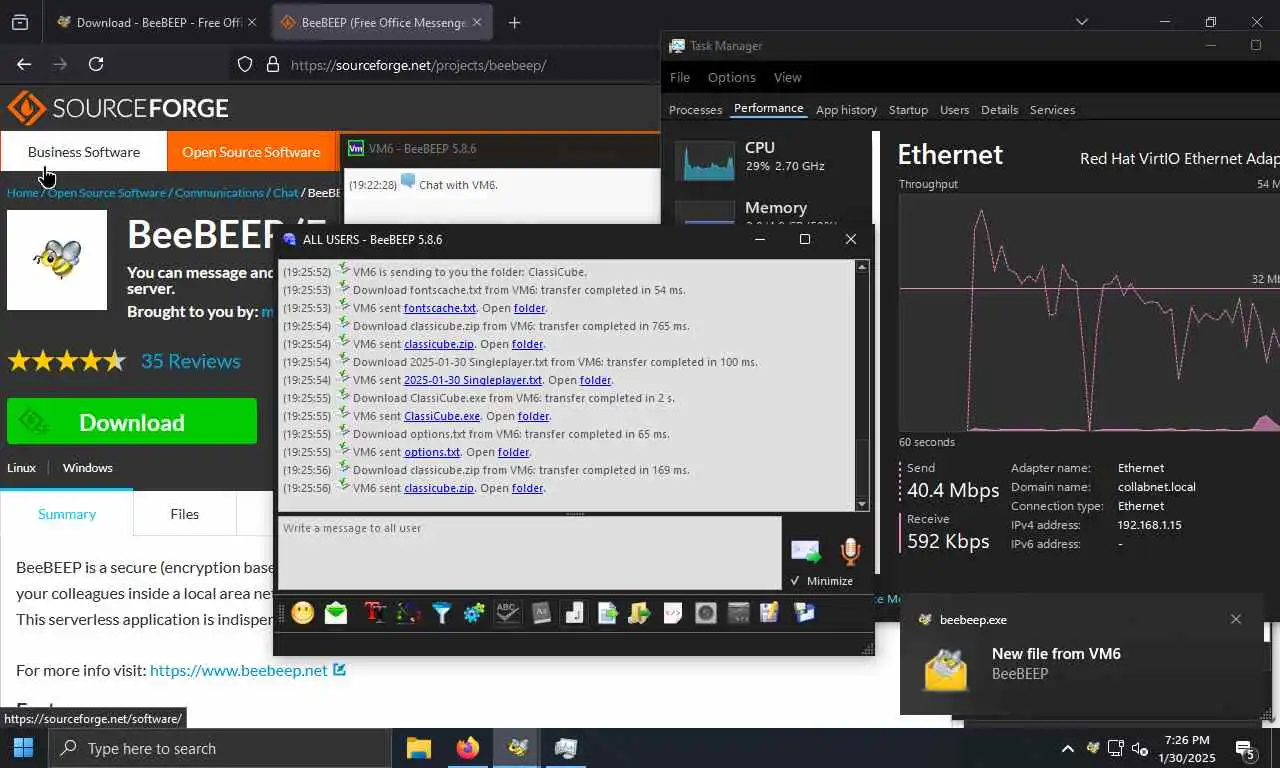
Task: Go back in Firefox
Action: pos(24,64)
